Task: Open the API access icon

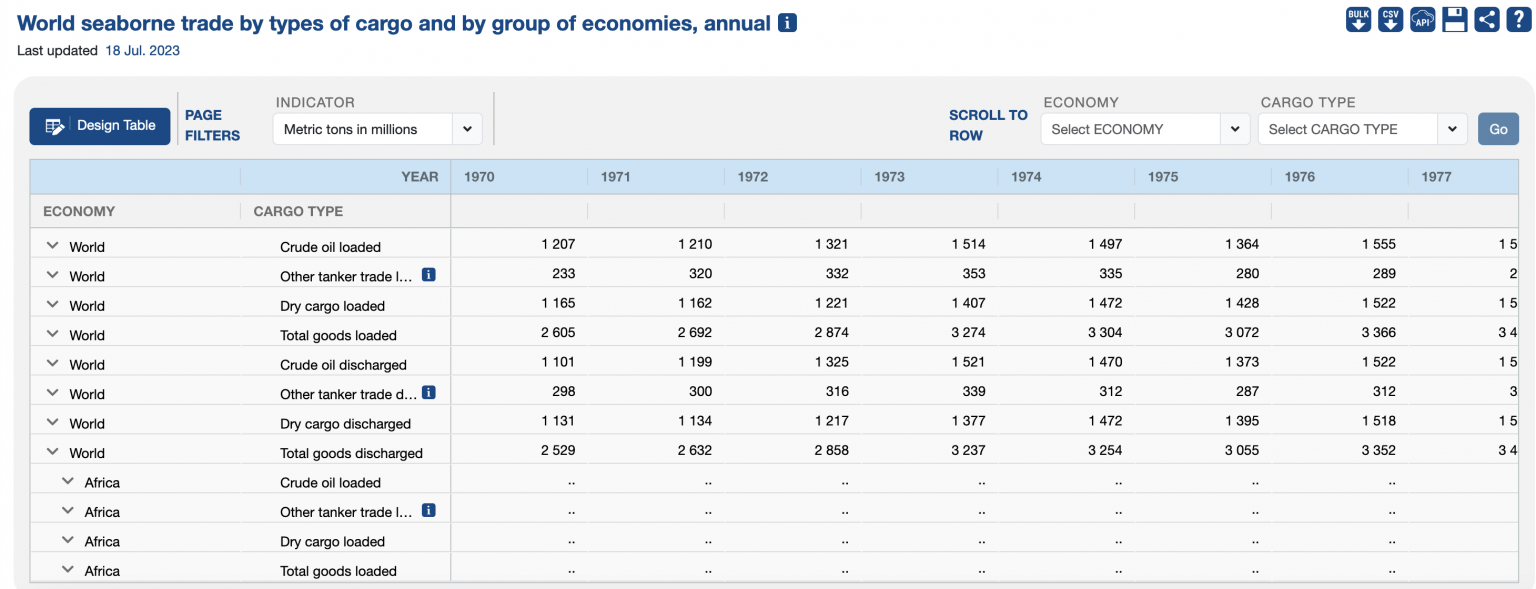Action: pos(1422,18)
